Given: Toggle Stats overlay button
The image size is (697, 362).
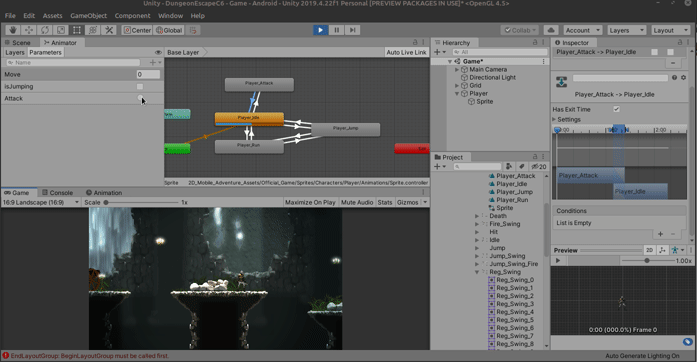Looking at the screenshot, I should (x=385, y=202).
